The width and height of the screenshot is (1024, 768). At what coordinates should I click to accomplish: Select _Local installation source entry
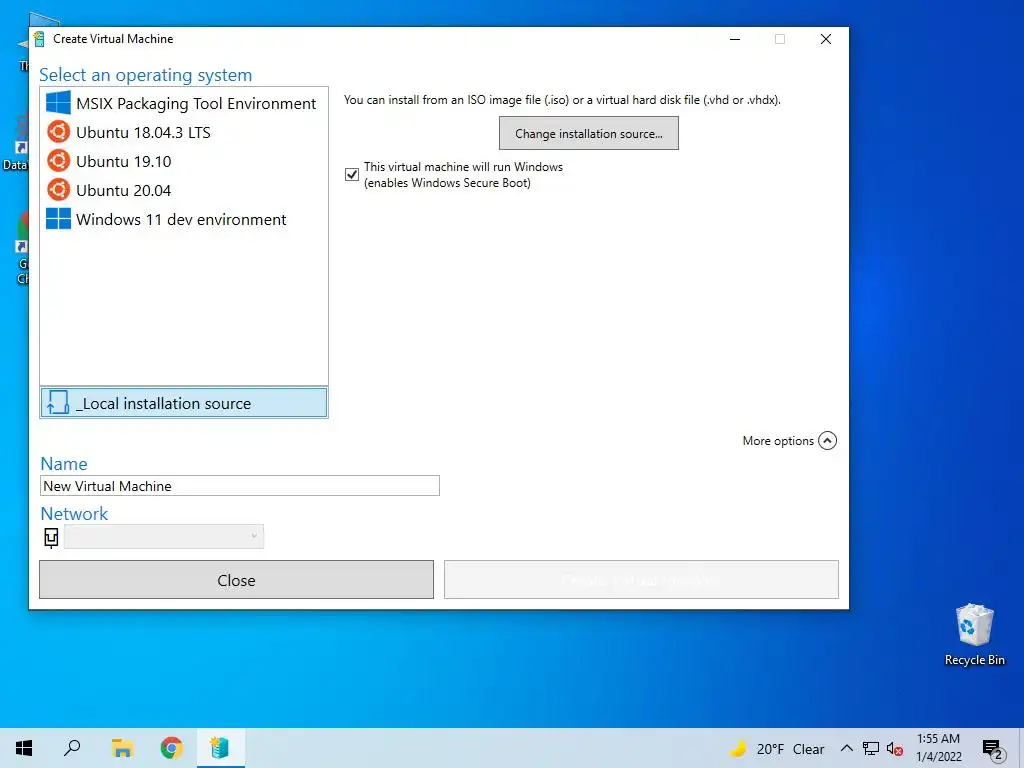pos(184,403)
